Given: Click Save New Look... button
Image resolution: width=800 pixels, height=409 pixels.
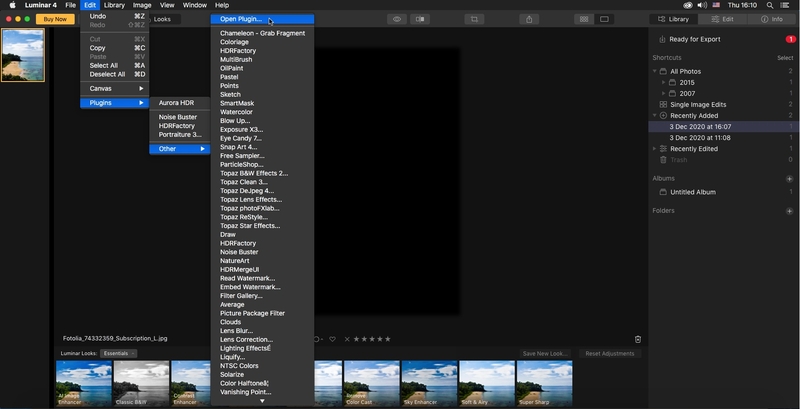Looking at the screenshot, I should (545, 354).
